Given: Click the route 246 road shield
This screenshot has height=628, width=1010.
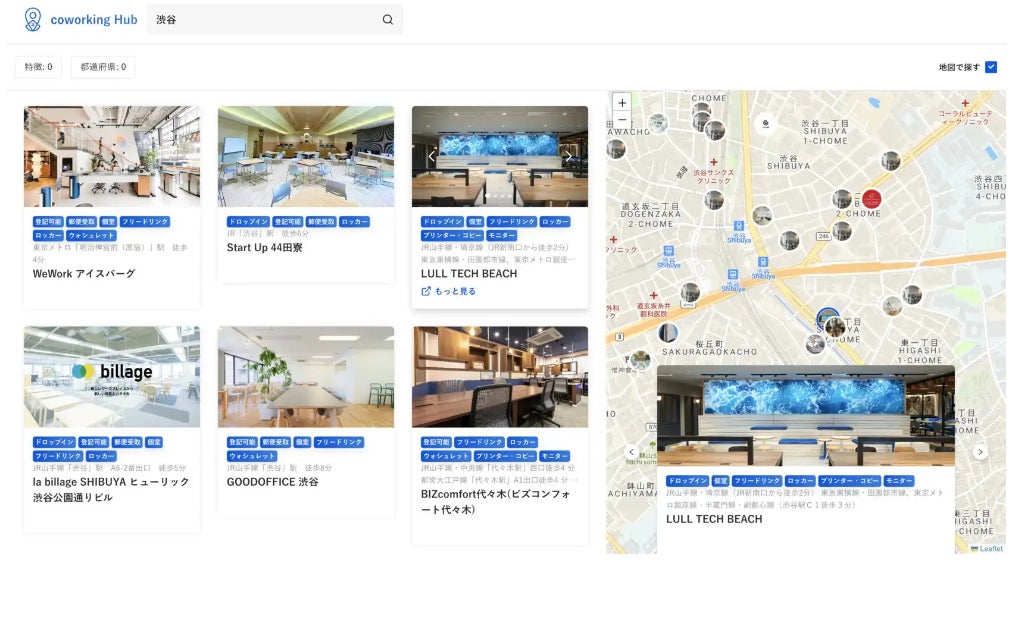Looking at the screenshot, I should 823,236.
